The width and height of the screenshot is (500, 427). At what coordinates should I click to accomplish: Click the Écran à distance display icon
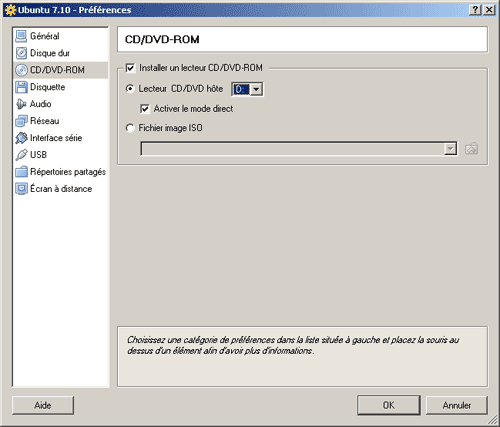21,189
